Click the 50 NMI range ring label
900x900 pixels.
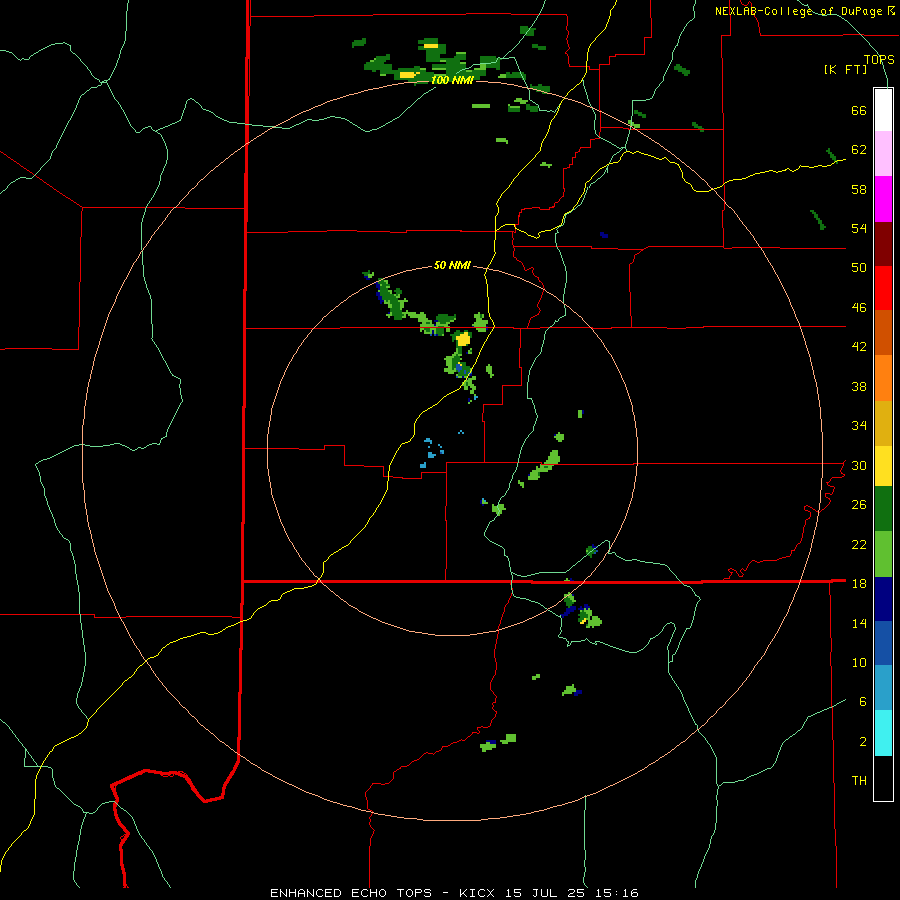click(452, 265)
